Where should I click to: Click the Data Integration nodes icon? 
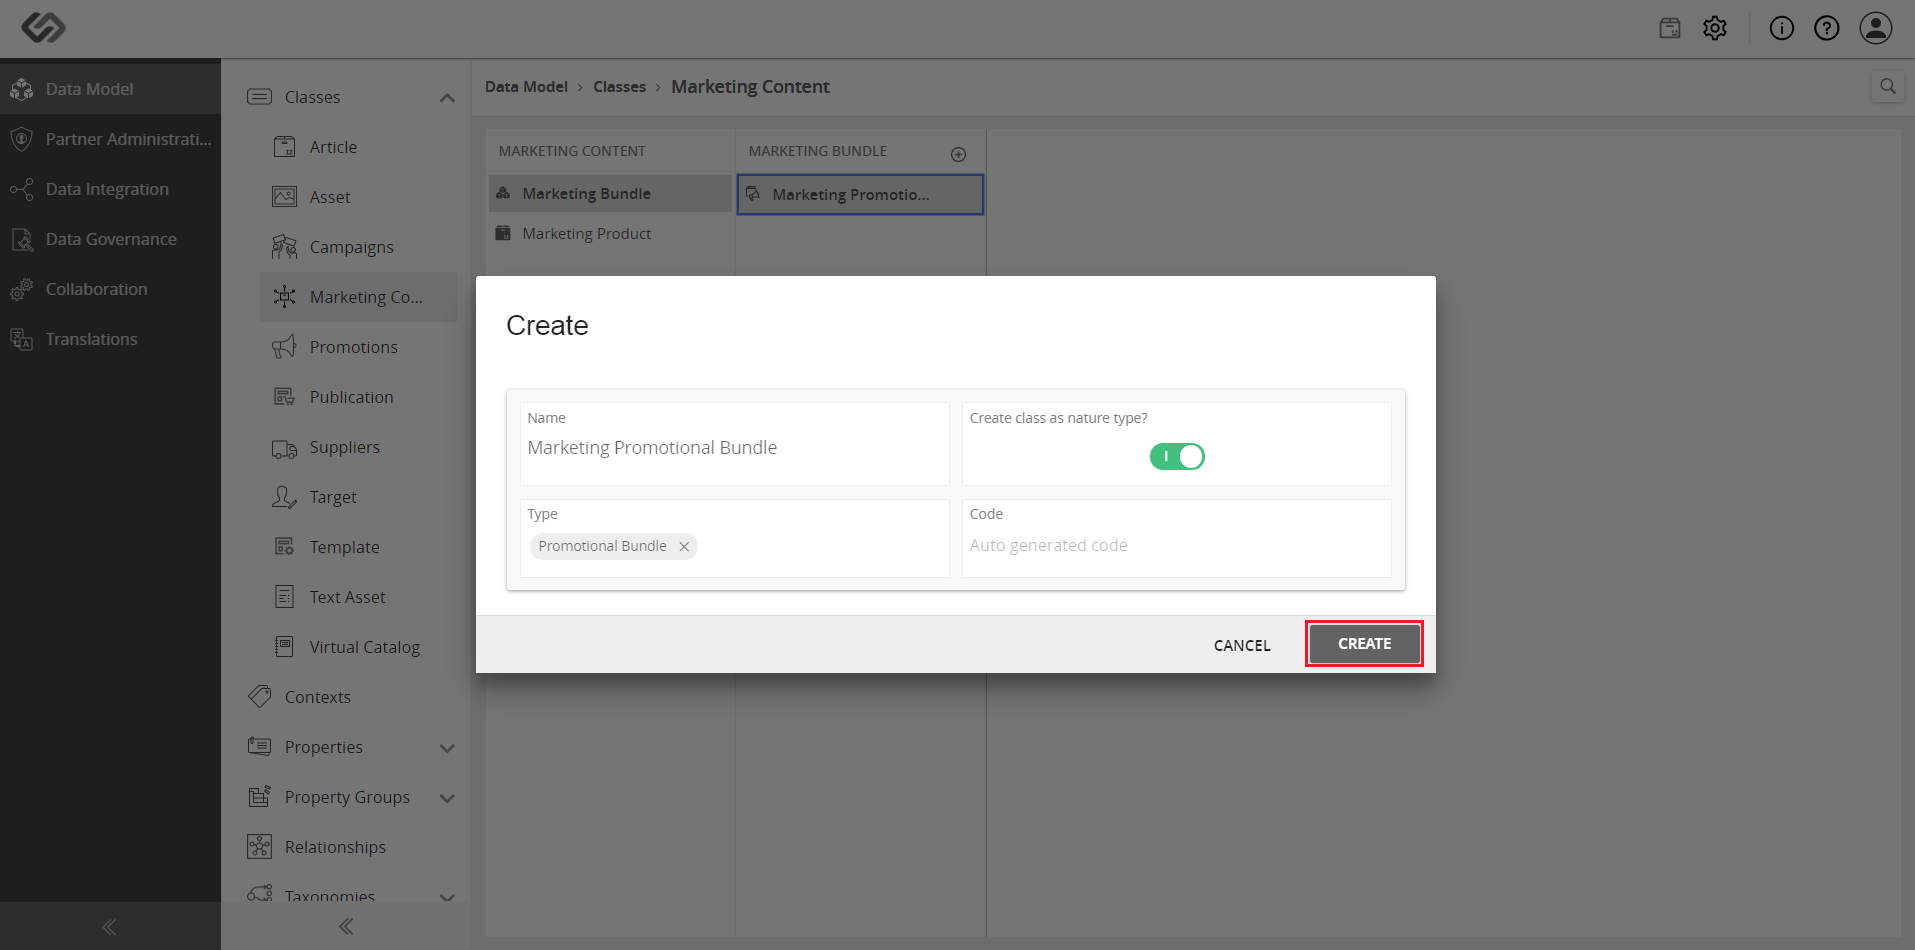click(21, 189)
